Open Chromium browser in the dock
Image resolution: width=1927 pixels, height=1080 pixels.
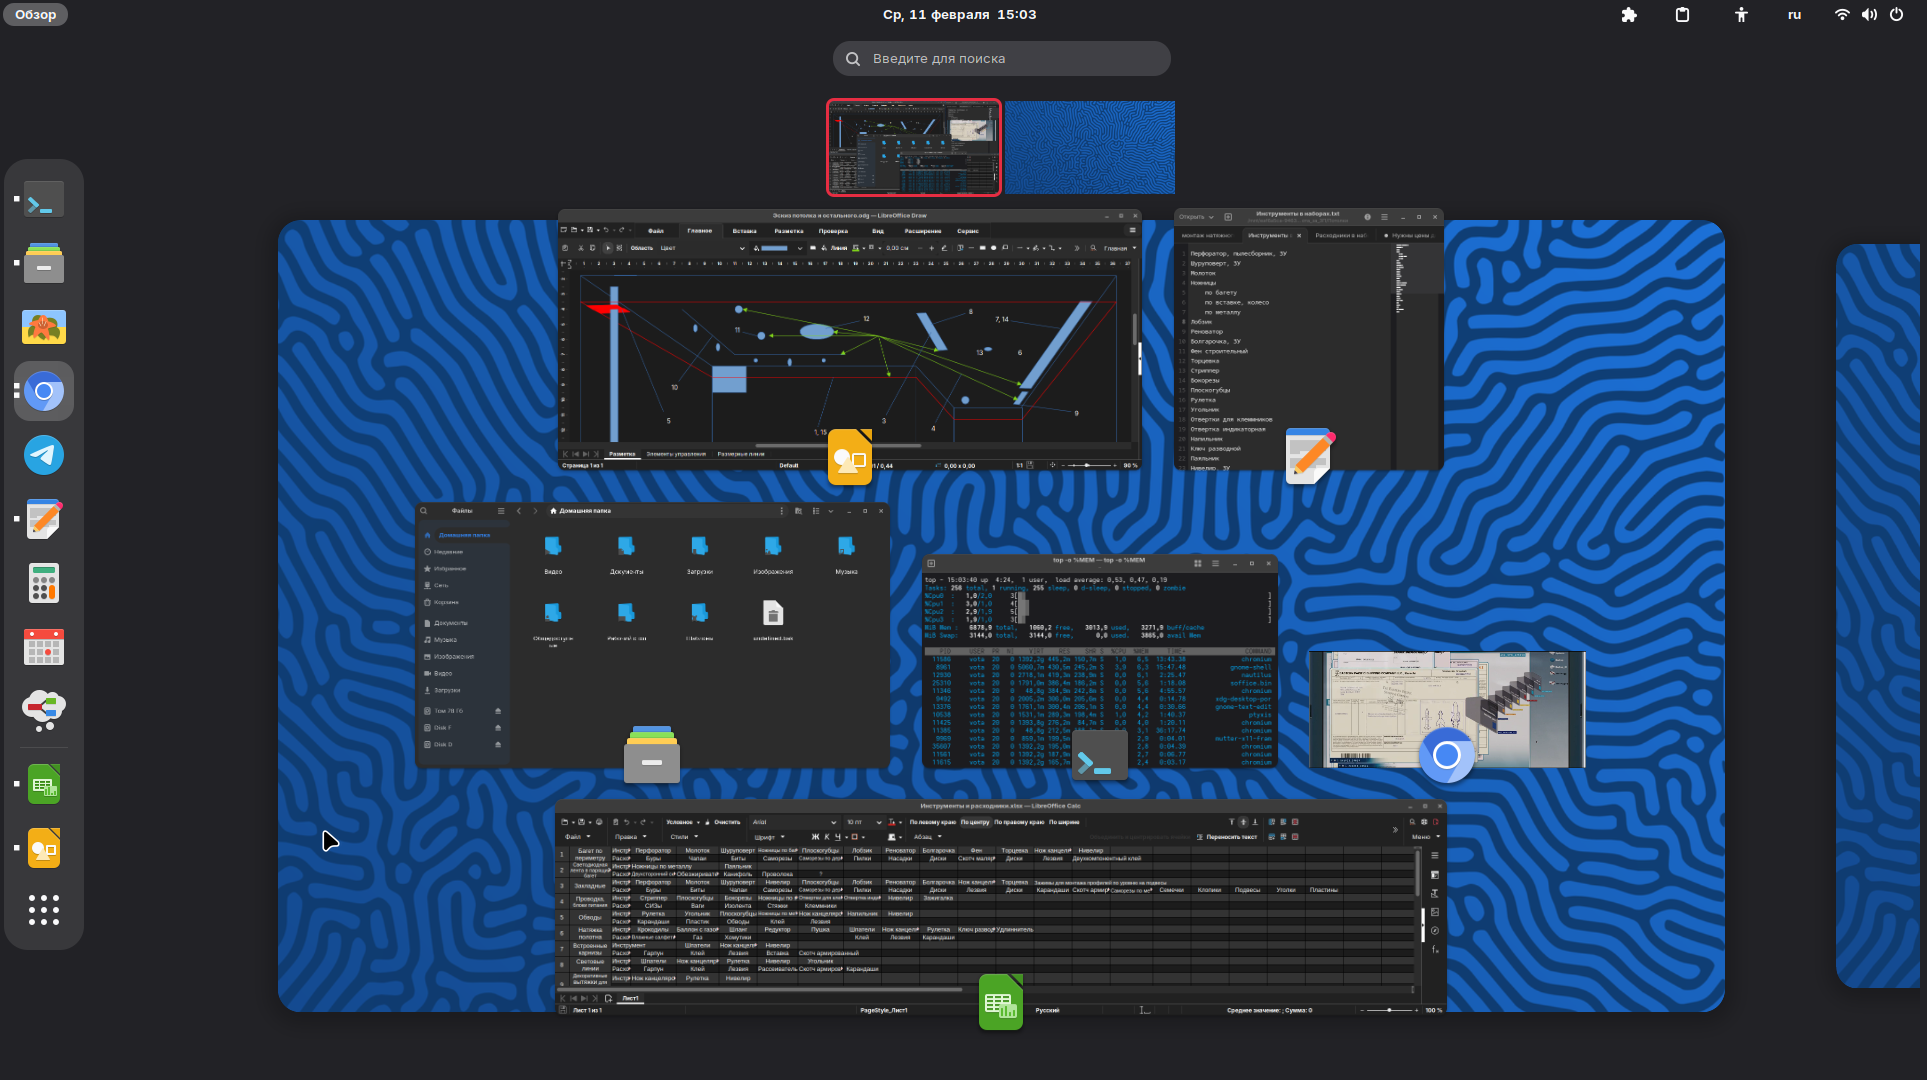(x=44, y=392)
